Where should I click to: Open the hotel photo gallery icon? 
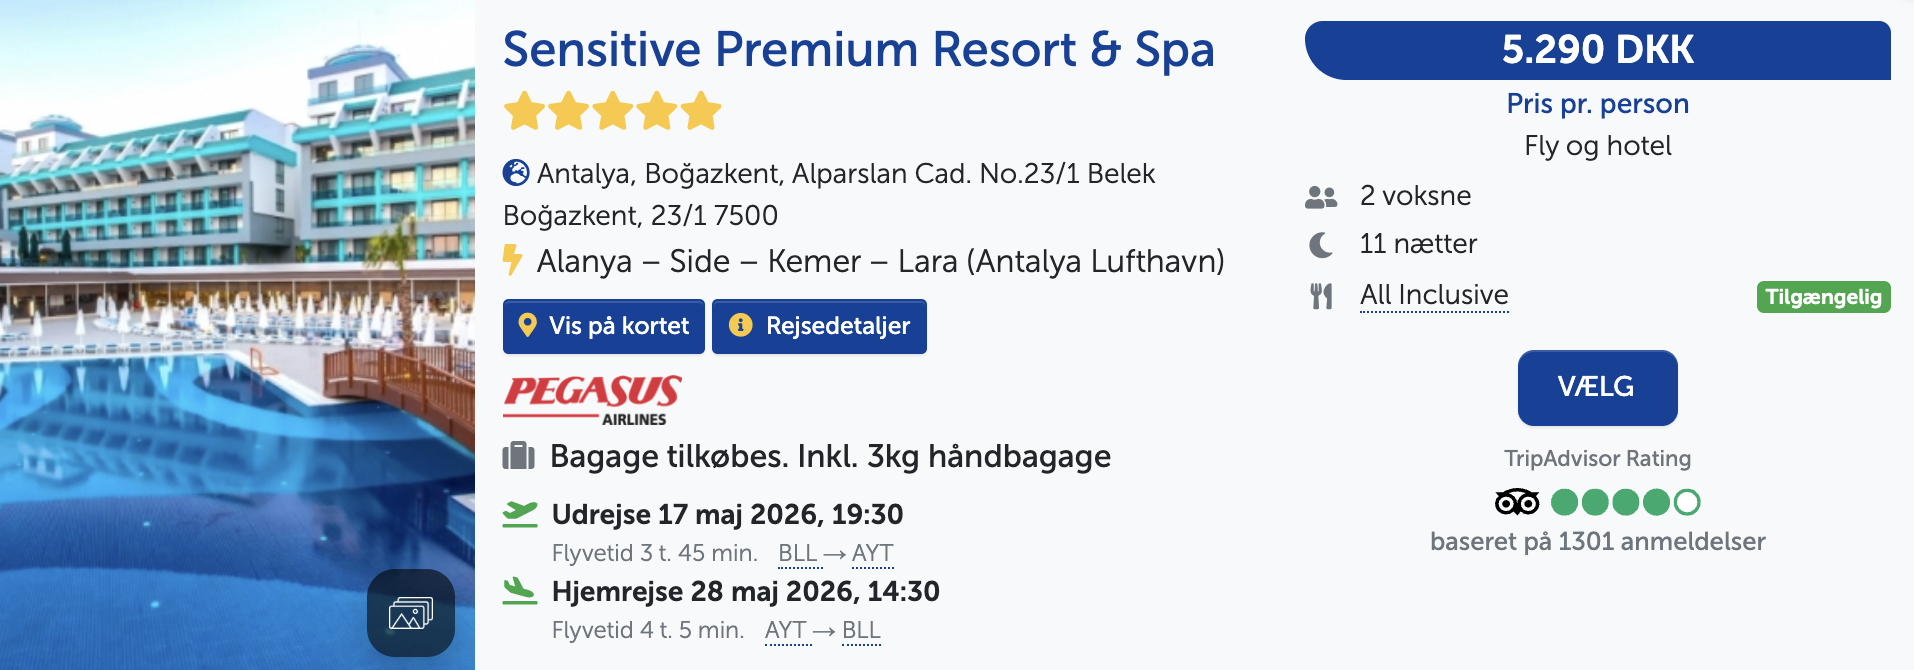[410, 612]
